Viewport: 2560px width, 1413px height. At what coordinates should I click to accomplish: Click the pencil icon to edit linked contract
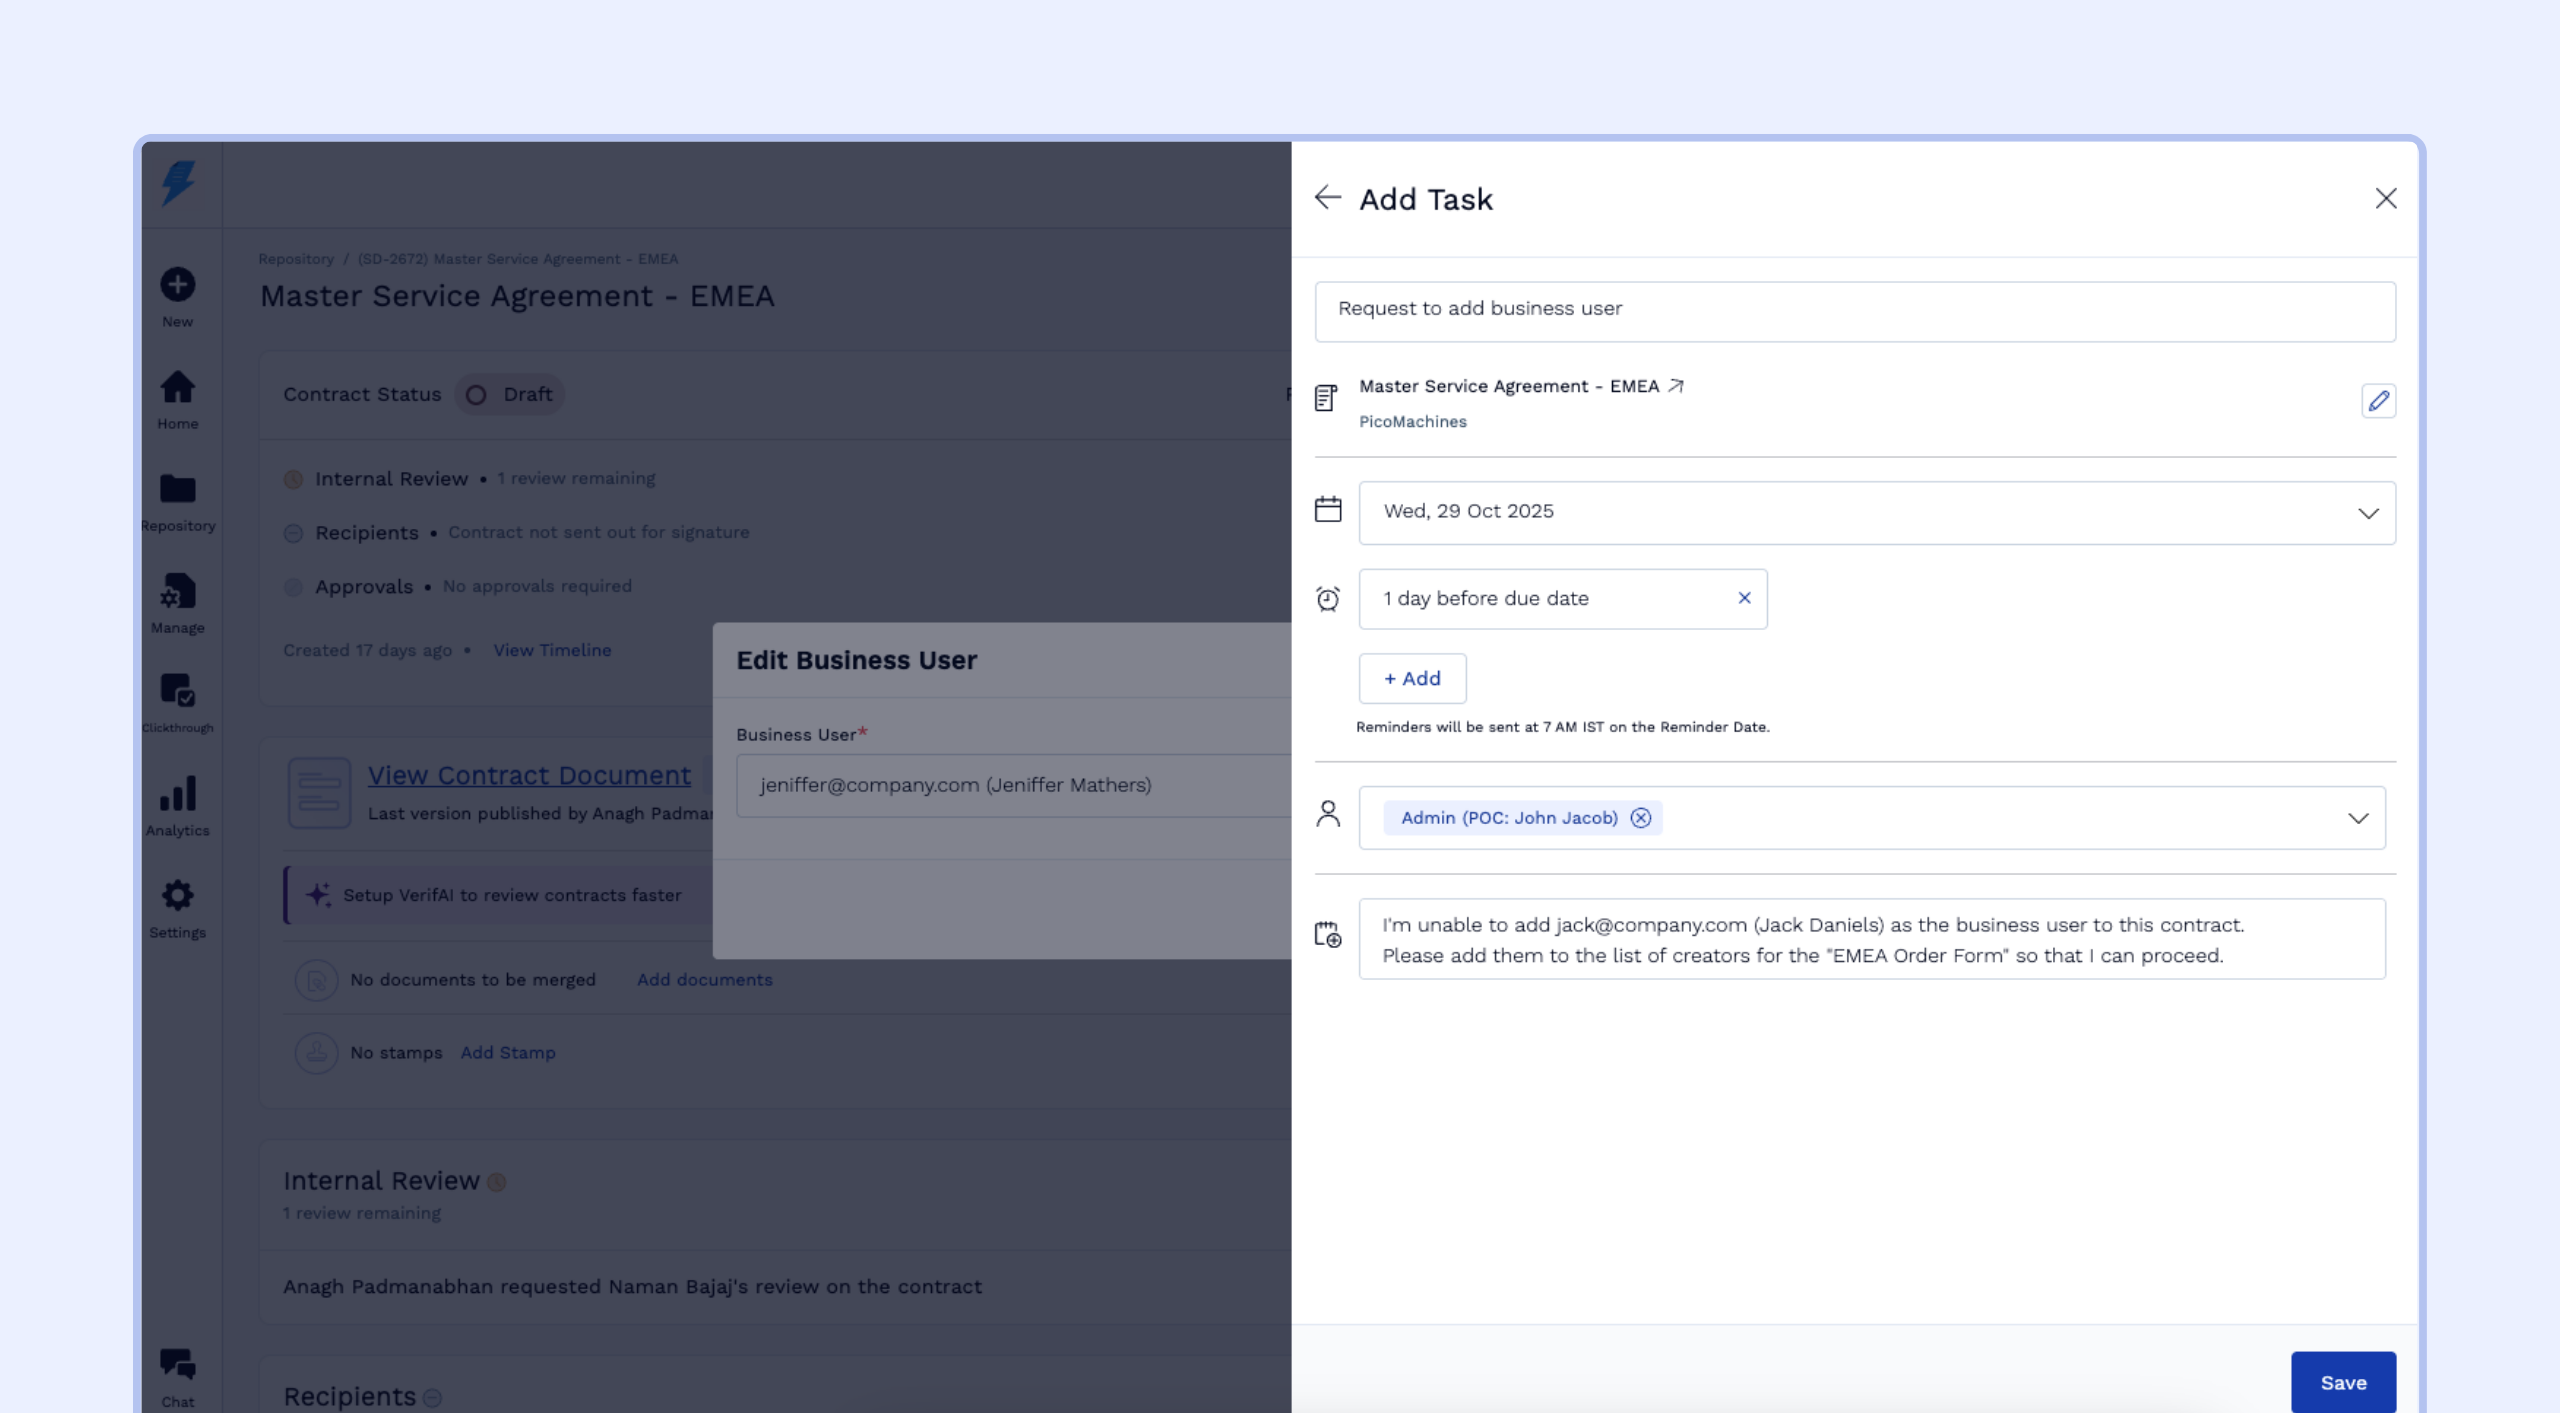(2378, 401)
